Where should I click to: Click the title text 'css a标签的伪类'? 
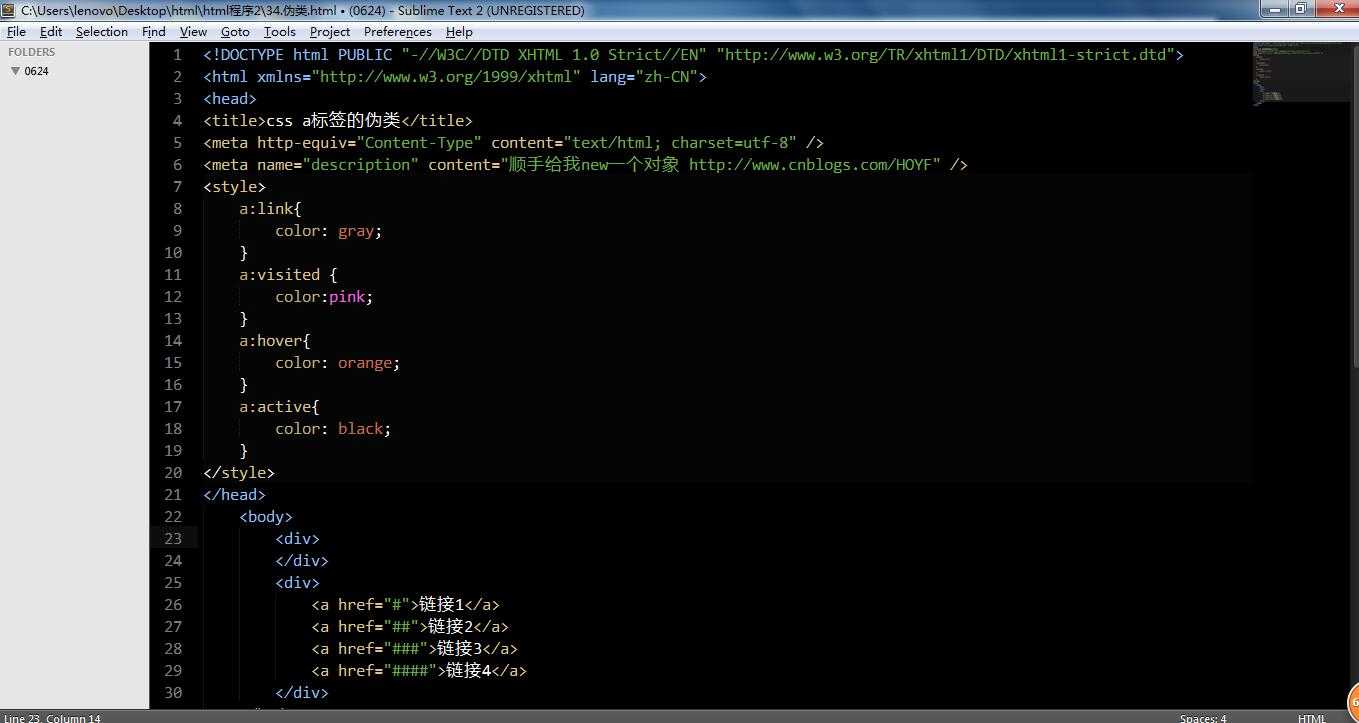(x=333, y=121)
